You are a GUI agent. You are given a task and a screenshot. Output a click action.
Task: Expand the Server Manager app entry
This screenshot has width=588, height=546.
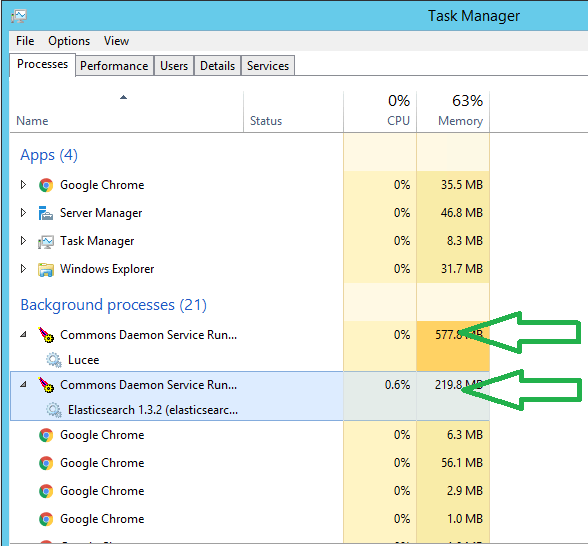point(23,213)
